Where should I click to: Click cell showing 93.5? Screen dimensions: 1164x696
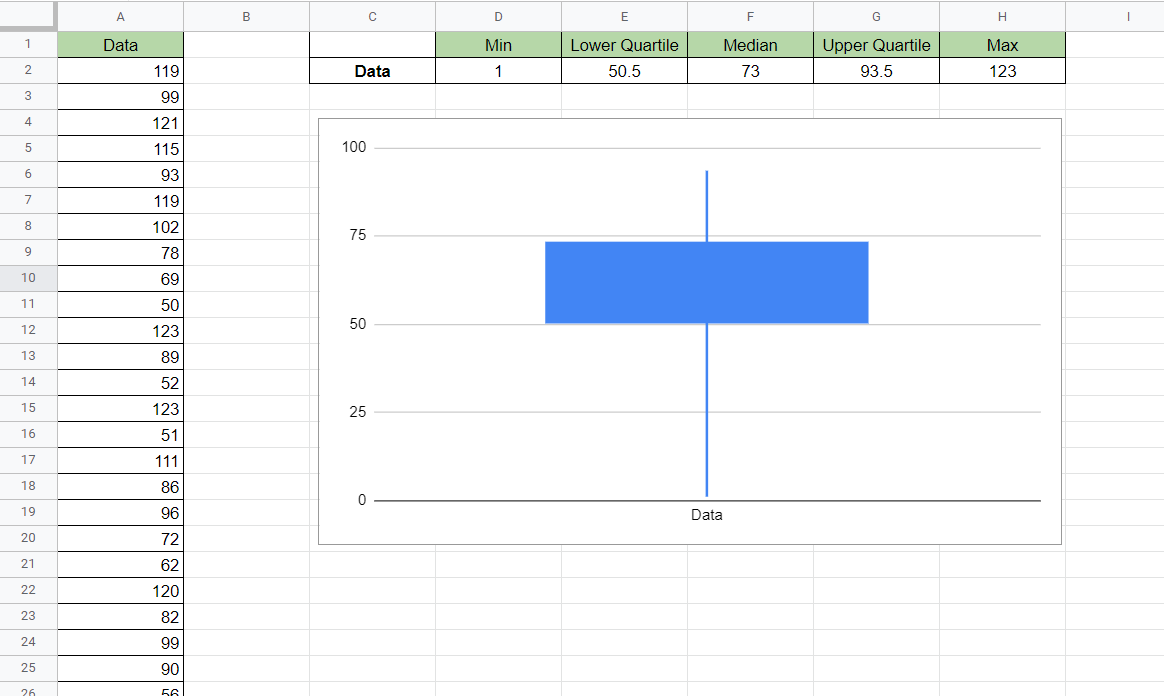(x=876, y=70)
